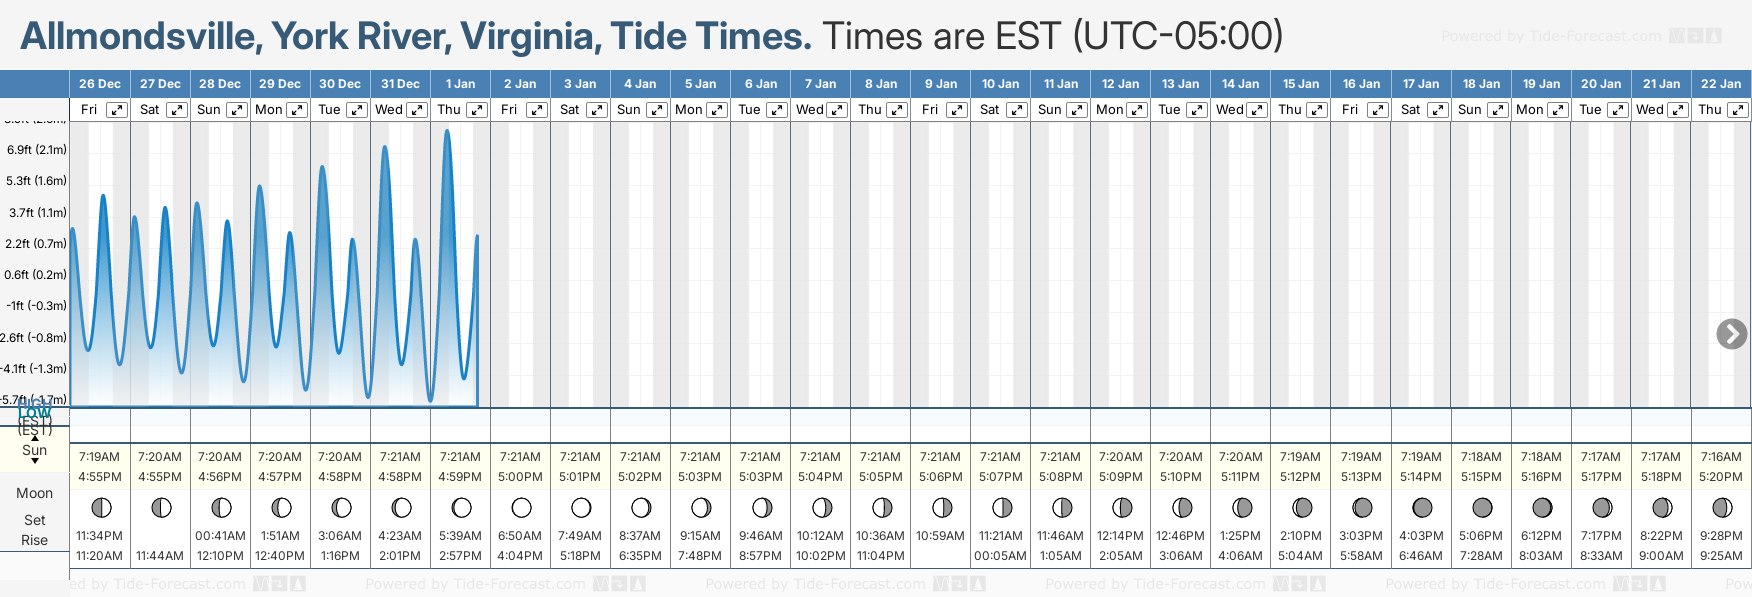Image resolution: width=1752 pixels, height=597 pixels.
Task: Click the Powered by Tide-Forecast.com text at top right
Action: pyautogui.click(x=1550, y=36)
